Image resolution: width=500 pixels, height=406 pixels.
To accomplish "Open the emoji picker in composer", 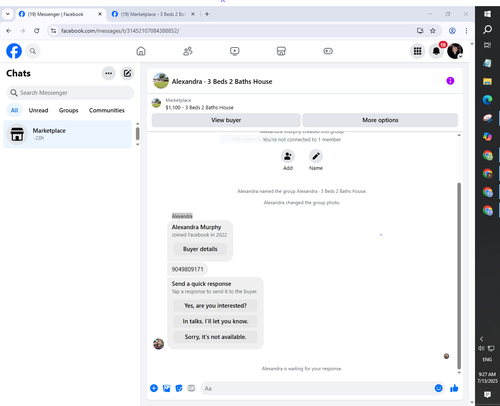I will point(439,388).
